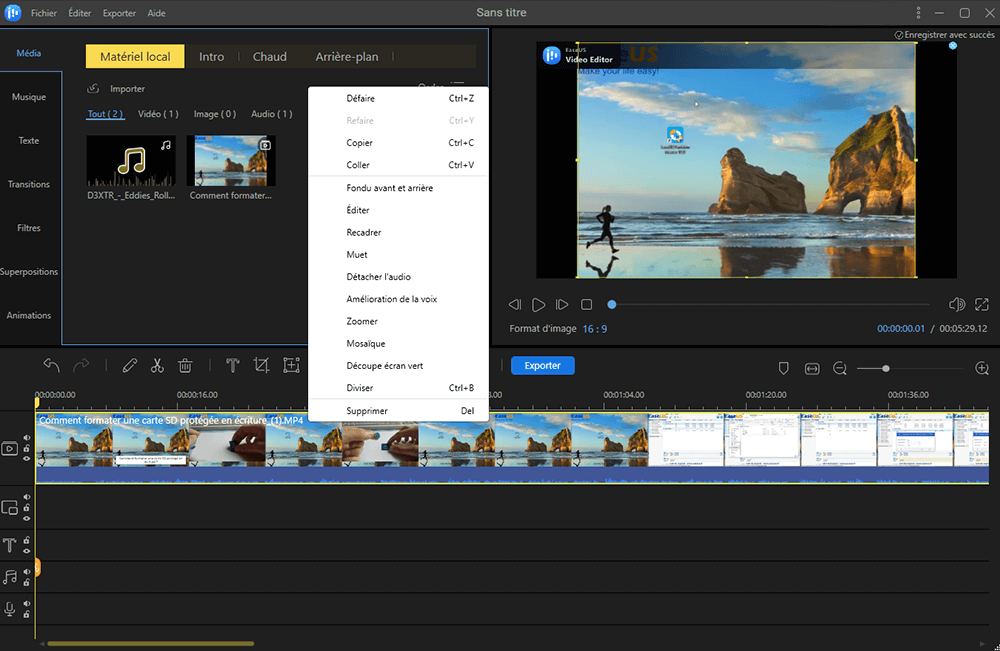Image resolution: width=1000 pixels, height=651 pixels.
Task: Click the music track note icon
Action: point(10,577)
